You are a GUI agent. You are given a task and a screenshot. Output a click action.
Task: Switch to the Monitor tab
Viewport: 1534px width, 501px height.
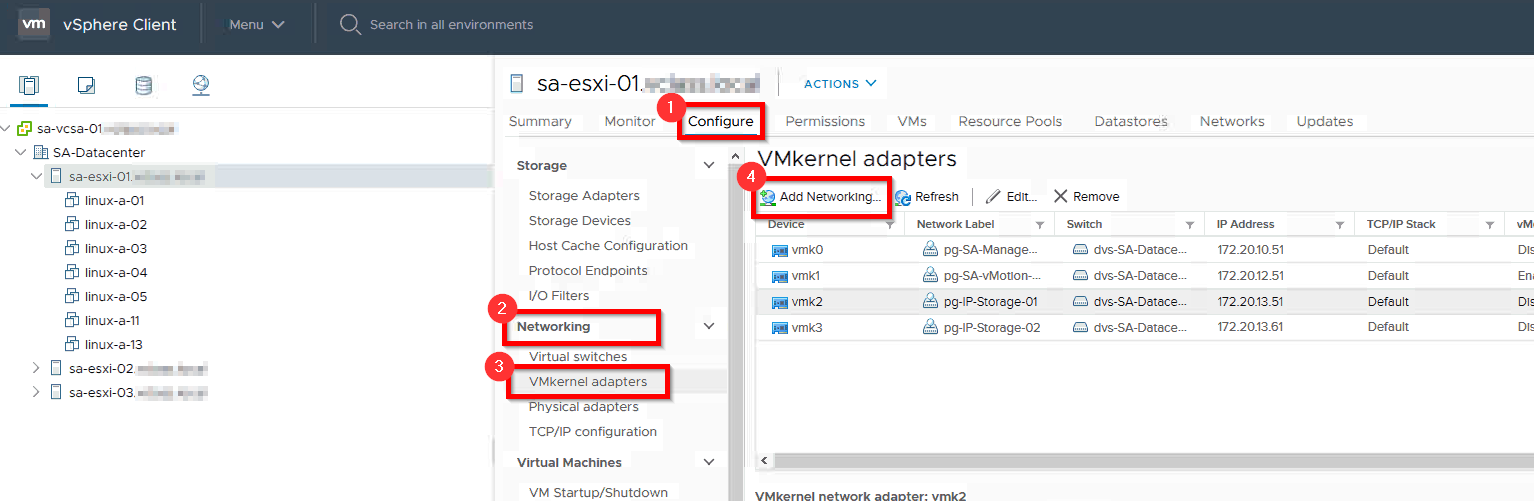(630, 121)
